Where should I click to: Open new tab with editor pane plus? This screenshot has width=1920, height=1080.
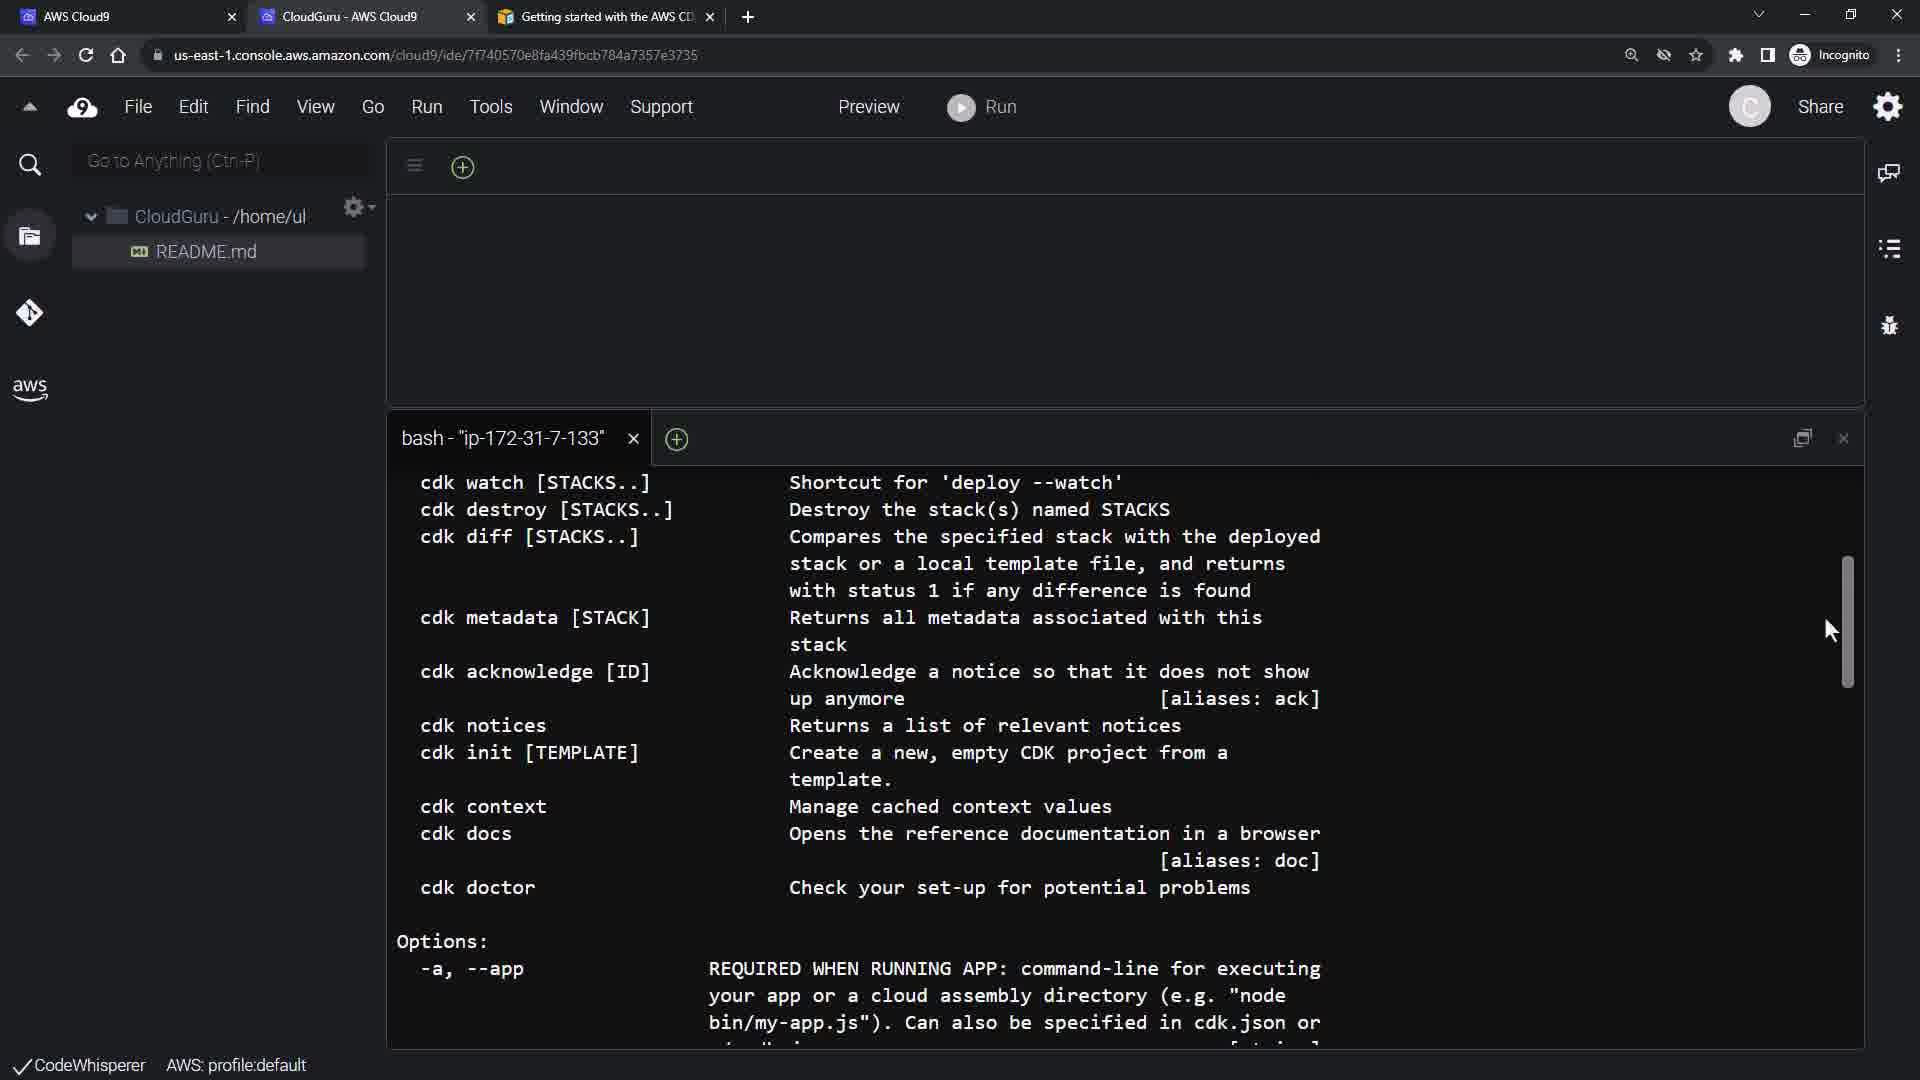[x=462, y=167]
